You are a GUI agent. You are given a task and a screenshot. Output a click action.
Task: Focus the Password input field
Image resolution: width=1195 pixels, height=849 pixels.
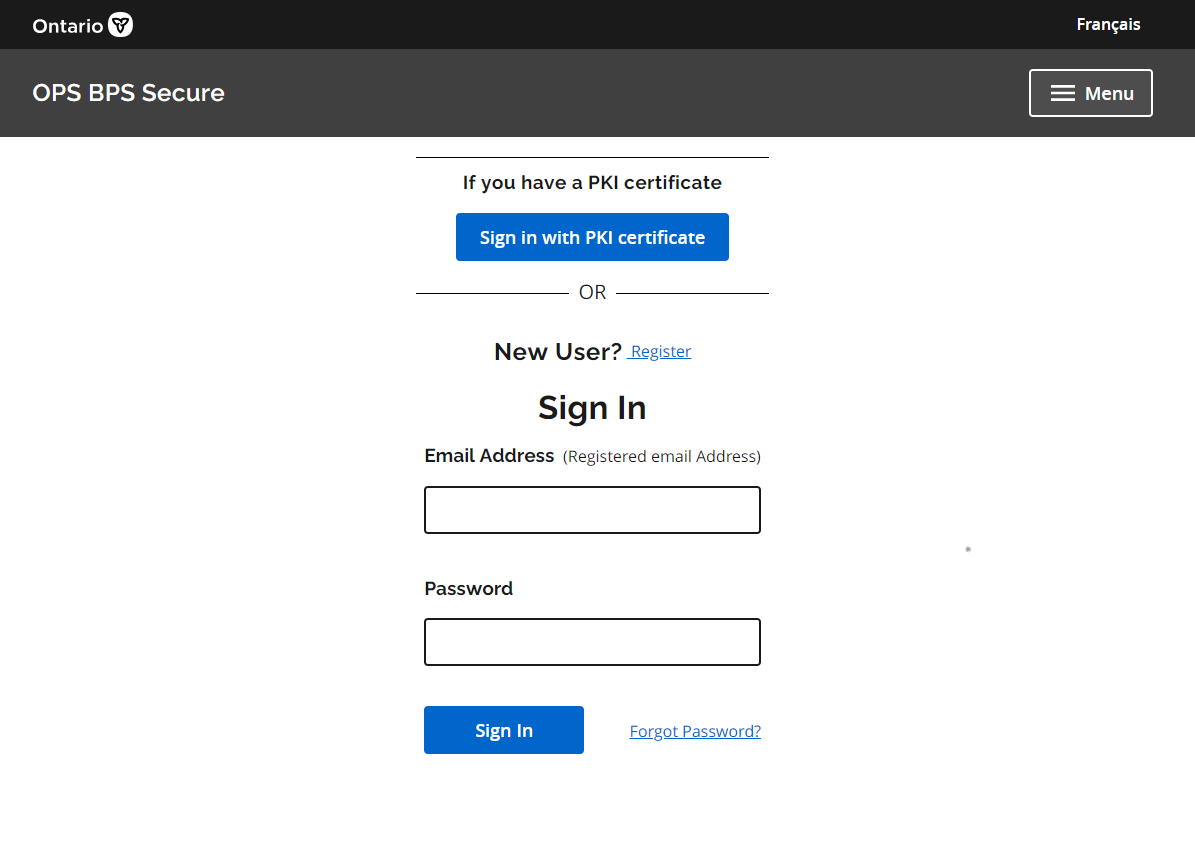592,642
